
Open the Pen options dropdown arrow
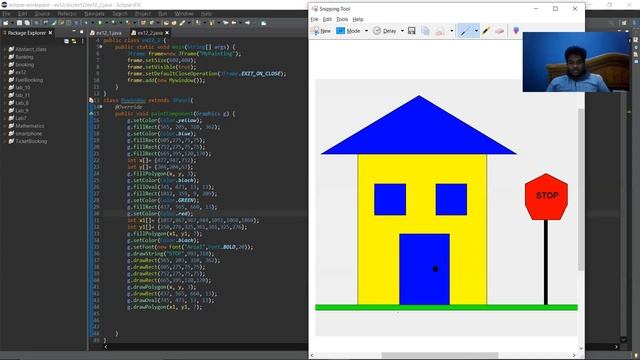[476, 31]
